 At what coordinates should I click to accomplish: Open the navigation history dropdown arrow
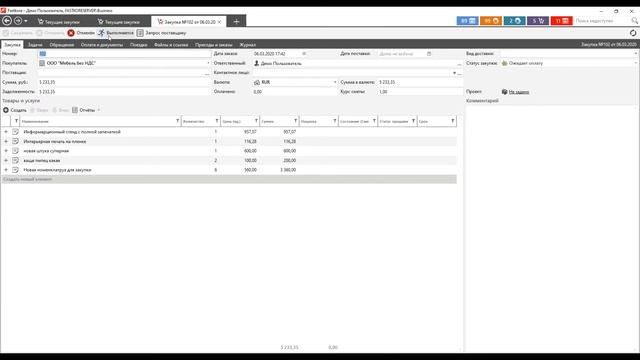(26, 21)
